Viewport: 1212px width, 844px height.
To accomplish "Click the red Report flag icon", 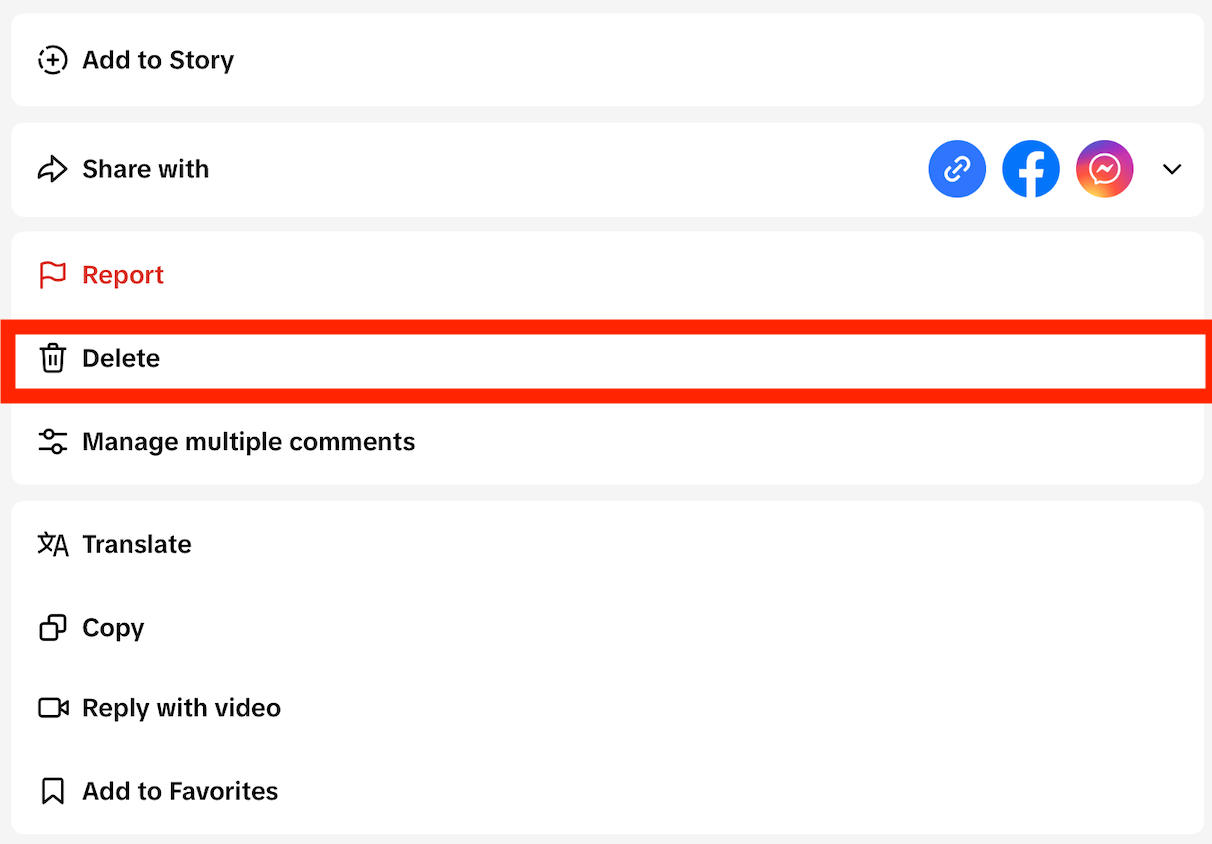I will (52, 275).
